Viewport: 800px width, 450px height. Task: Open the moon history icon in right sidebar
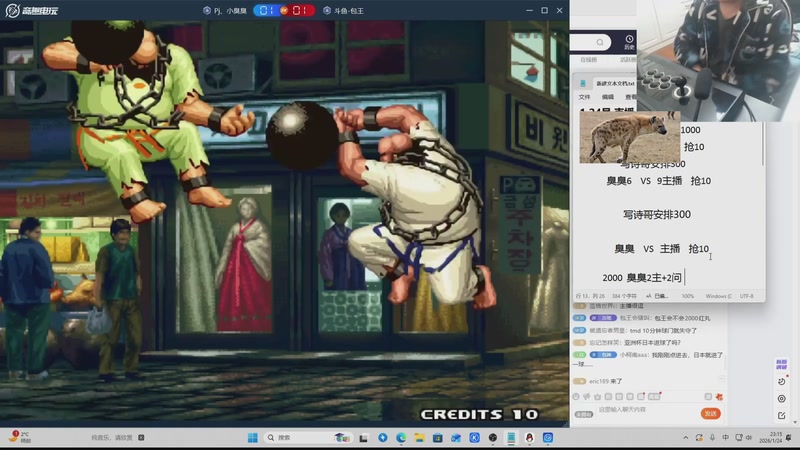click(781, 381)
